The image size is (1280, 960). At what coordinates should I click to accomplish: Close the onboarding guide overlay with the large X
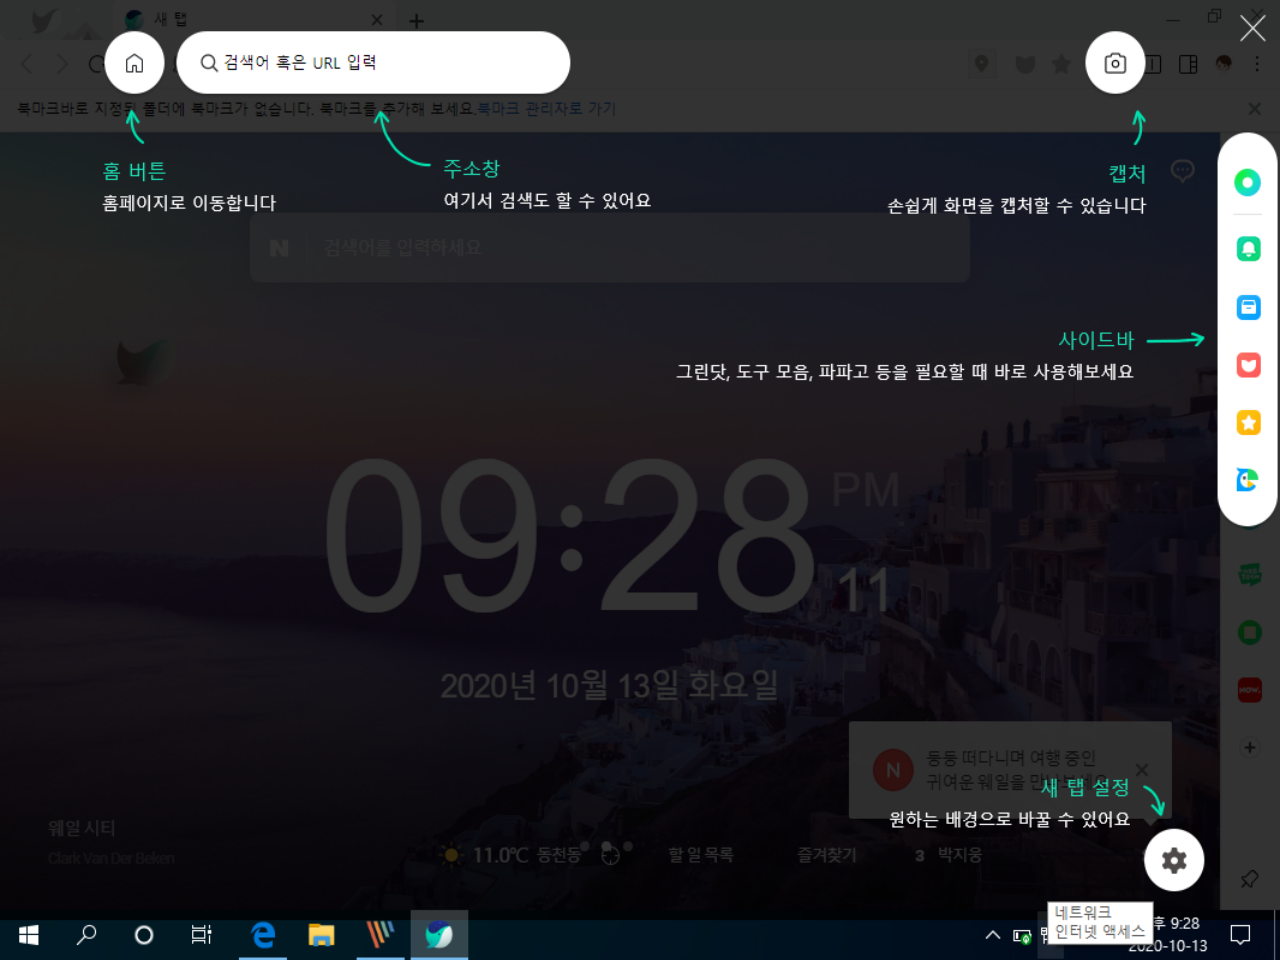pyautogui.click(x=1252, y=28)
